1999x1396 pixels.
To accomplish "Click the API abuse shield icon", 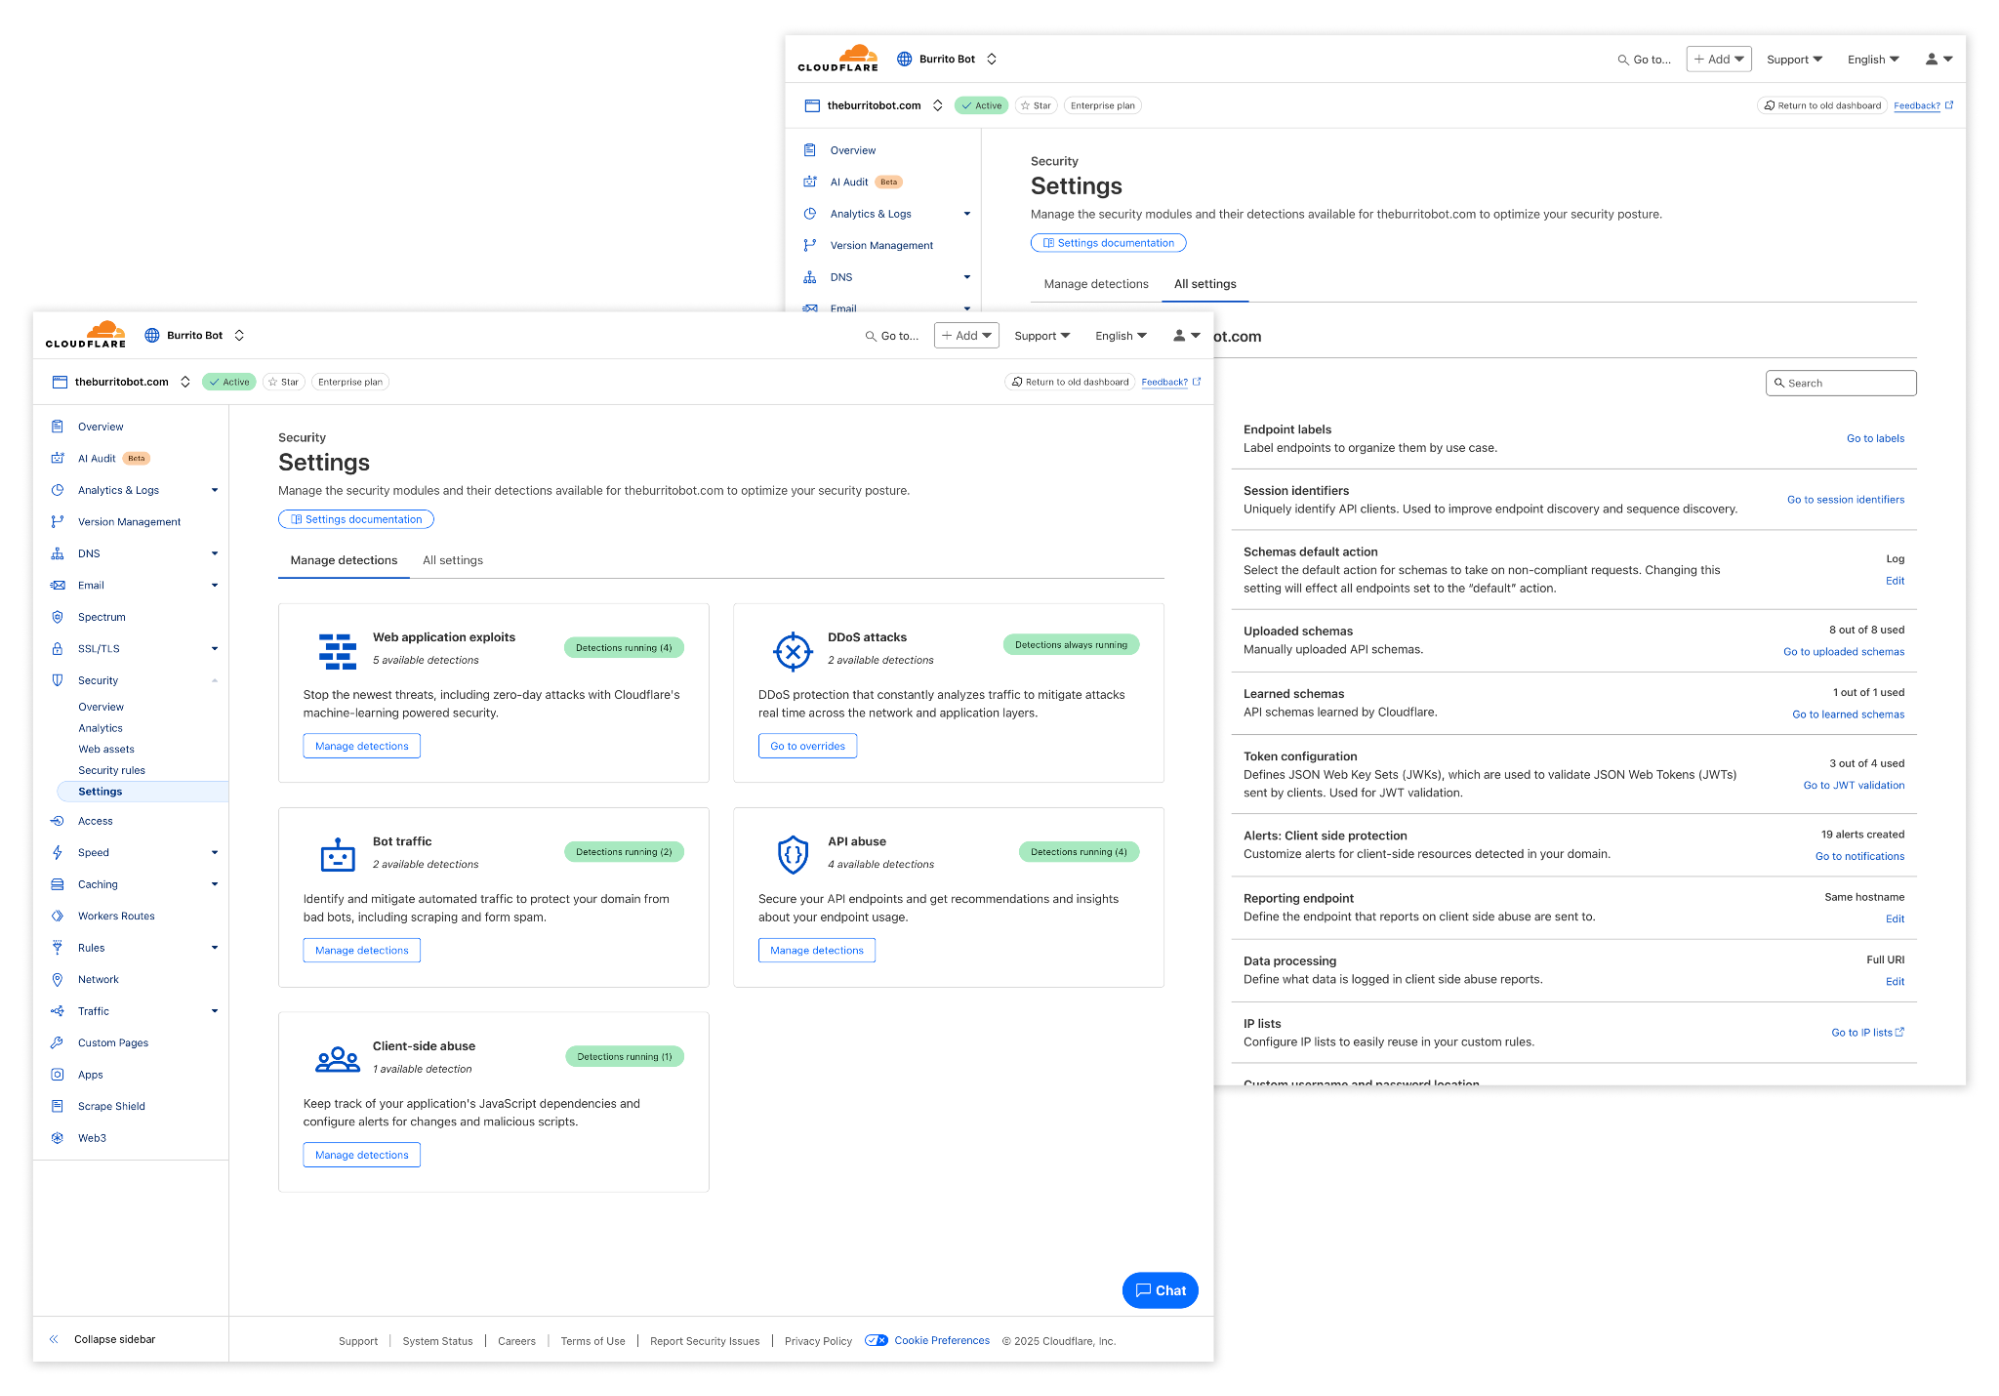I will (x=792, y=855).
